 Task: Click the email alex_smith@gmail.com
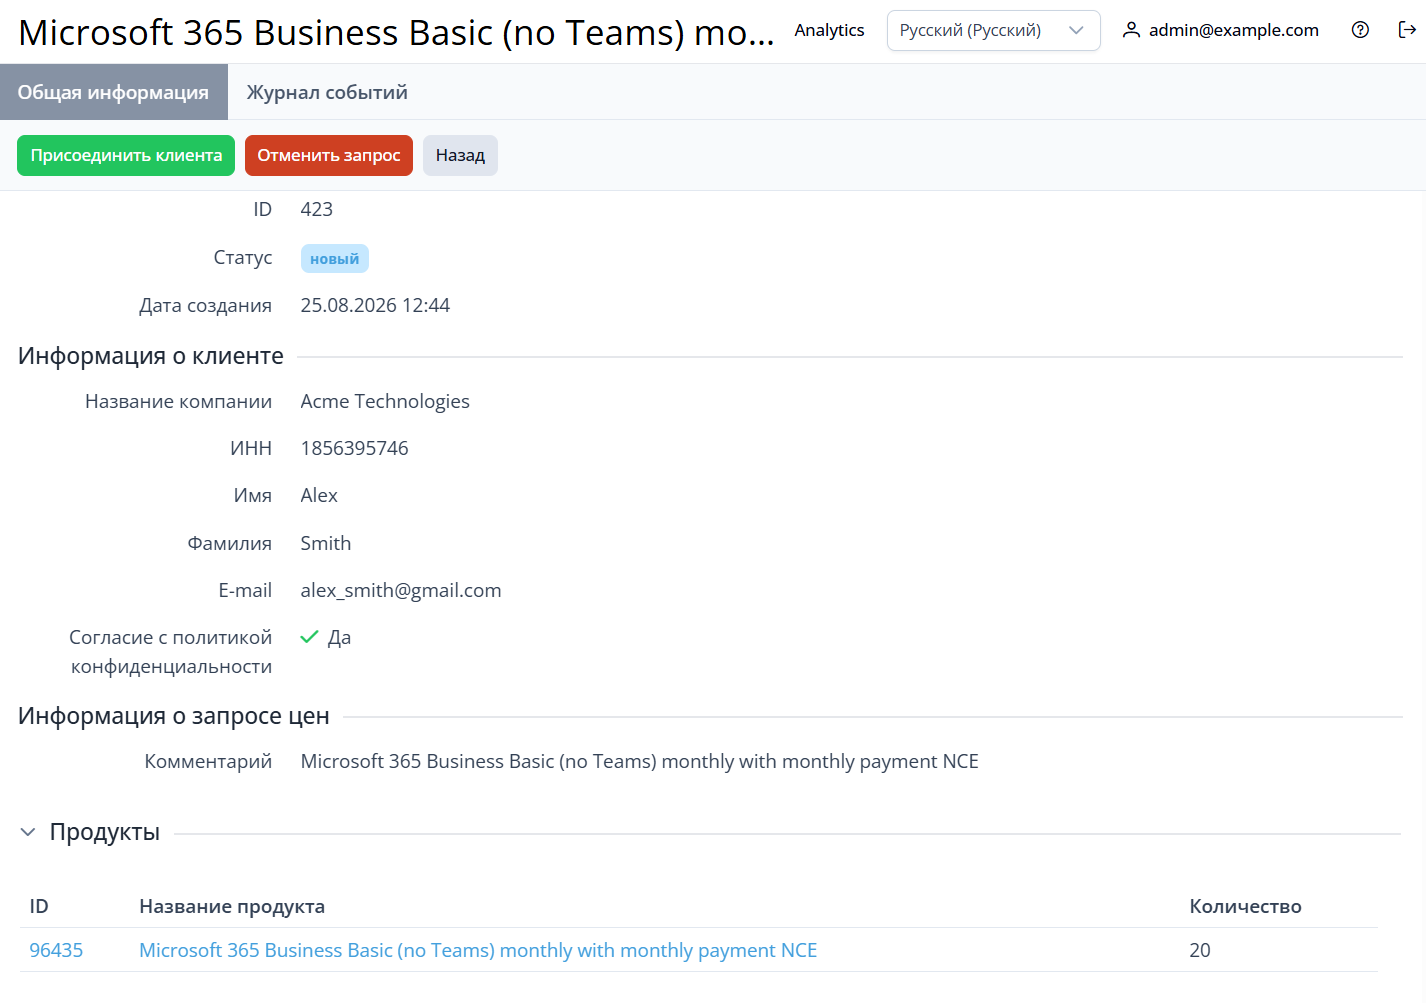coord(401,590)
